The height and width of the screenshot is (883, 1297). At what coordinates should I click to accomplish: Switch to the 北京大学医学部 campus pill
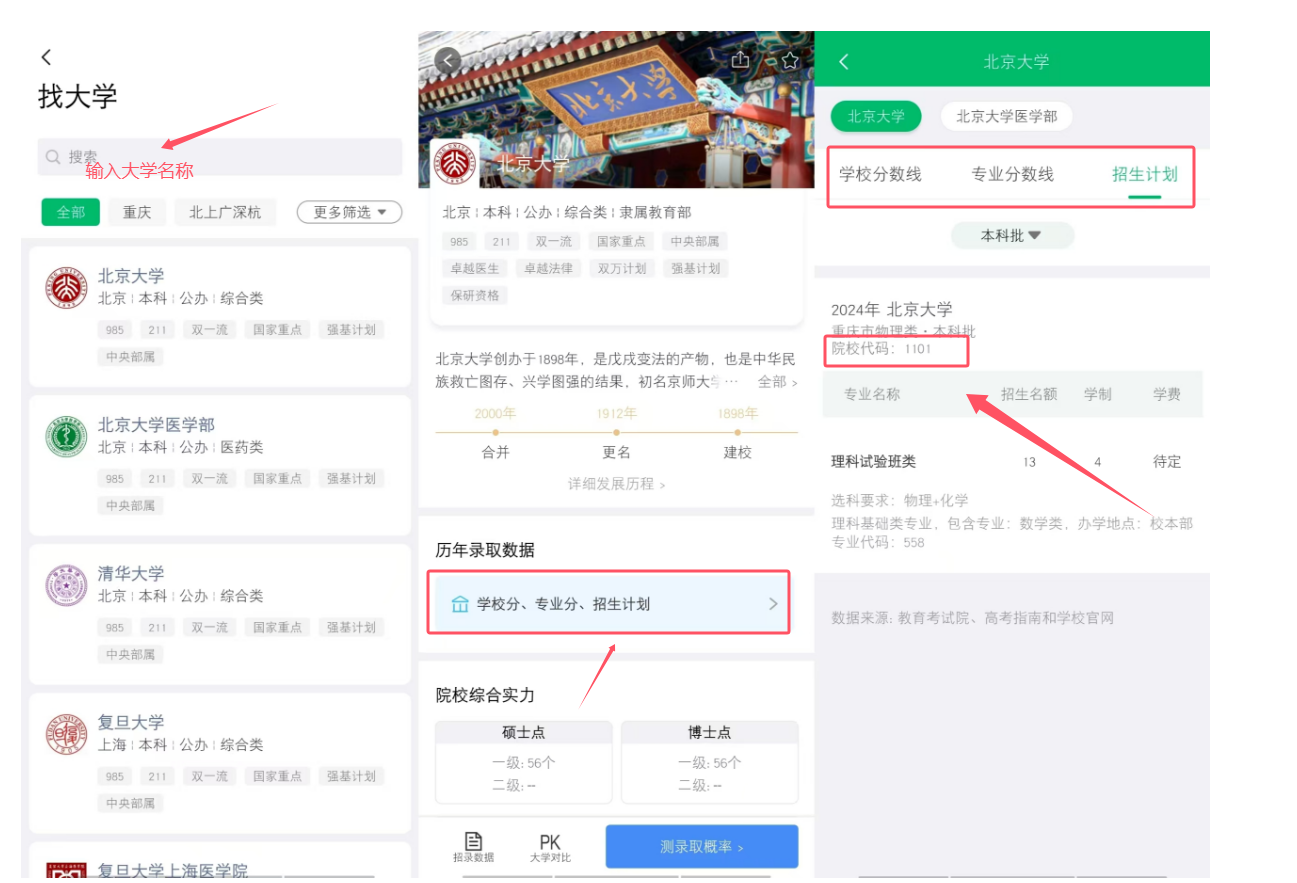[x=1006, y=116]
